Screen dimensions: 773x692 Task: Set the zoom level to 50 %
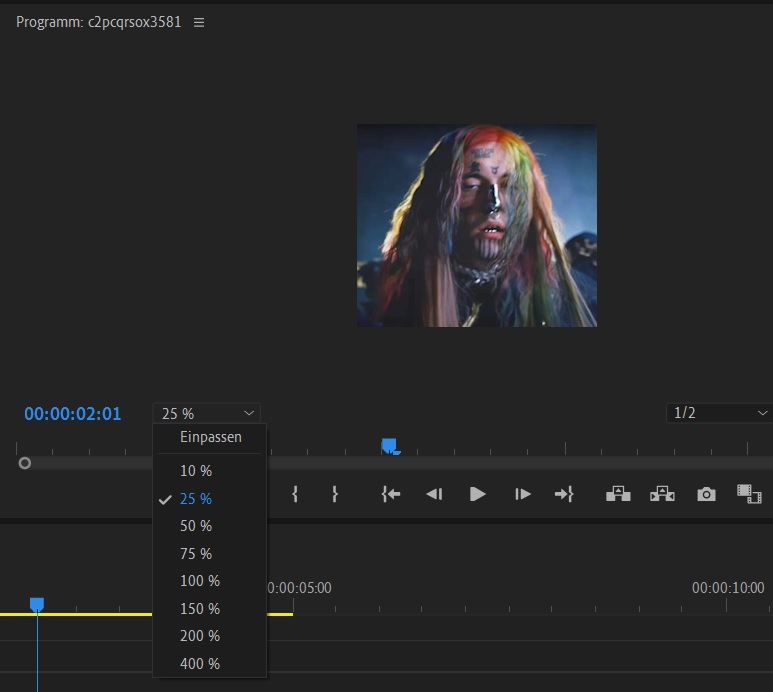click(196, 526)
